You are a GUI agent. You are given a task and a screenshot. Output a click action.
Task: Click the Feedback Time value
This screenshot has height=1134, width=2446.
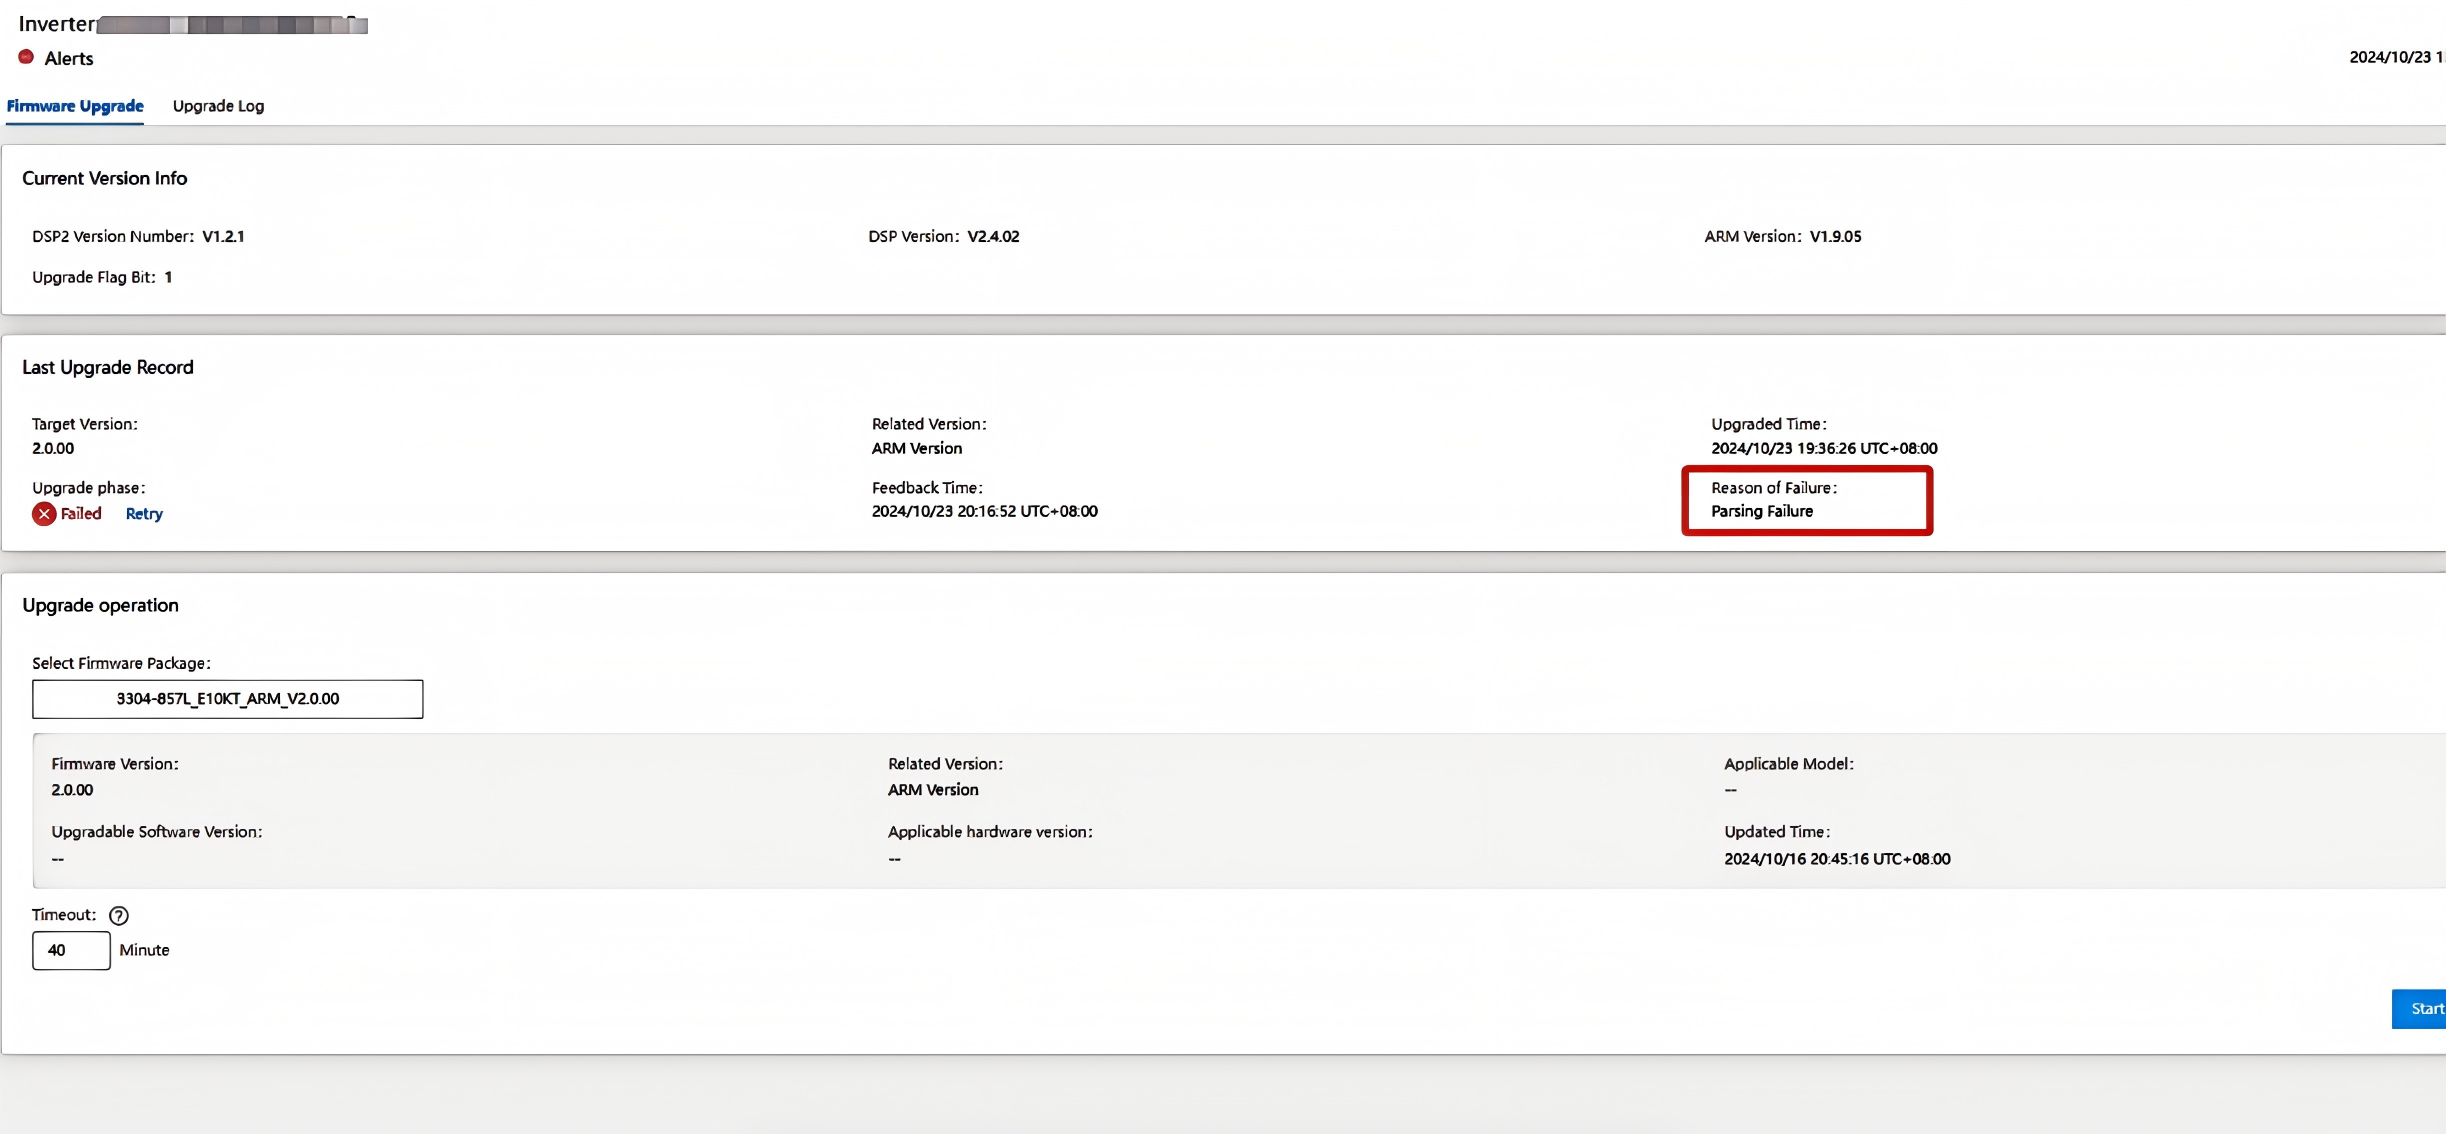pos(984,511)
